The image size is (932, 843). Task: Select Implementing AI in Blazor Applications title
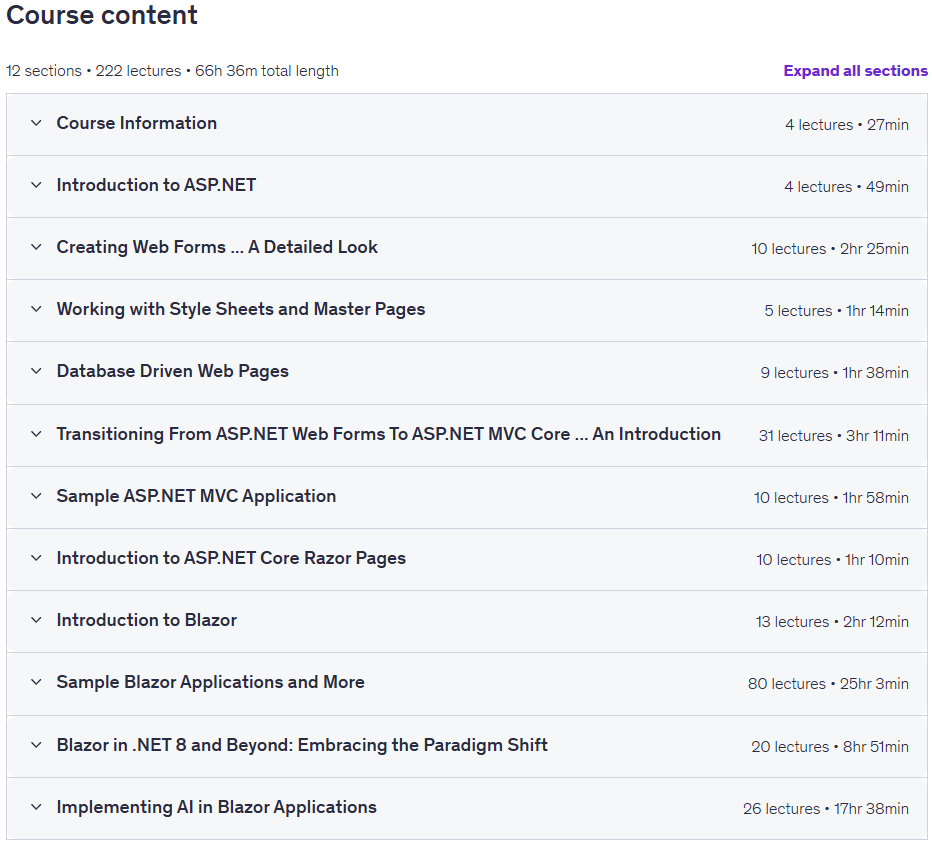tap(216, 807)
